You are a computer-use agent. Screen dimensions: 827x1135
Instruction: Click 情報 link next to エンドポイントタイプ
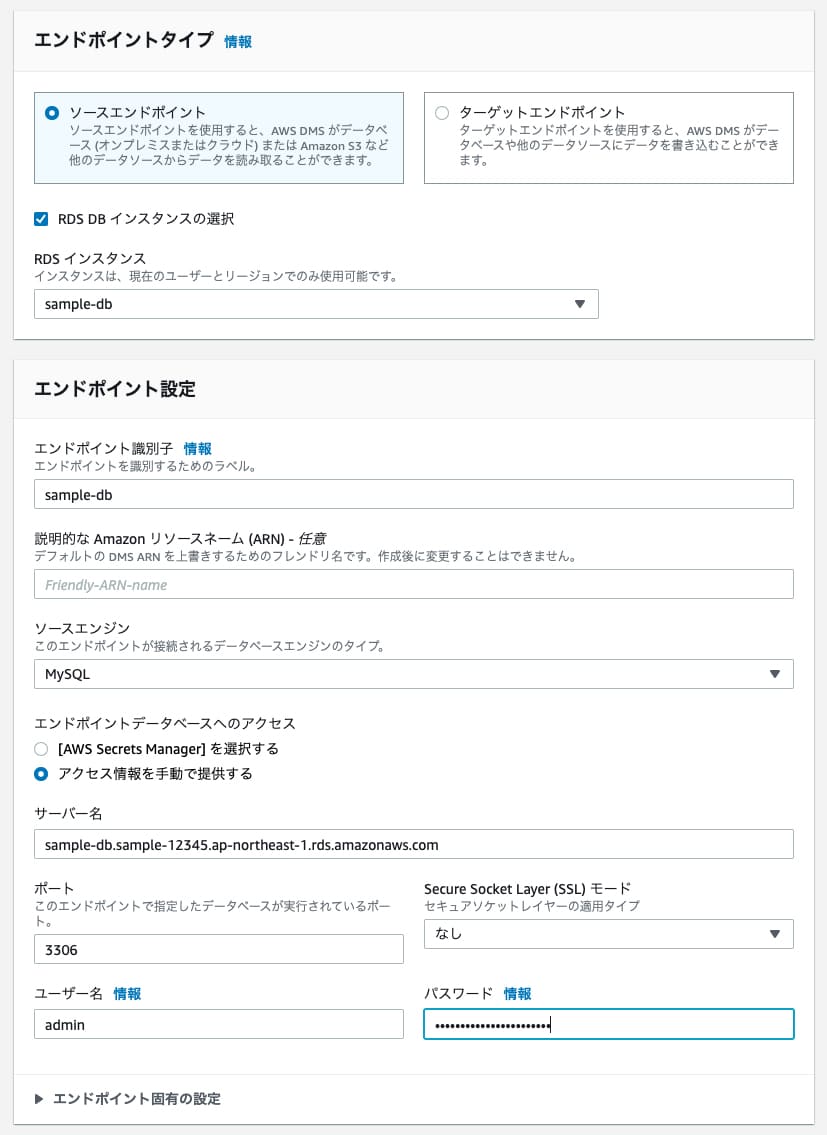(x=238, y=41)
